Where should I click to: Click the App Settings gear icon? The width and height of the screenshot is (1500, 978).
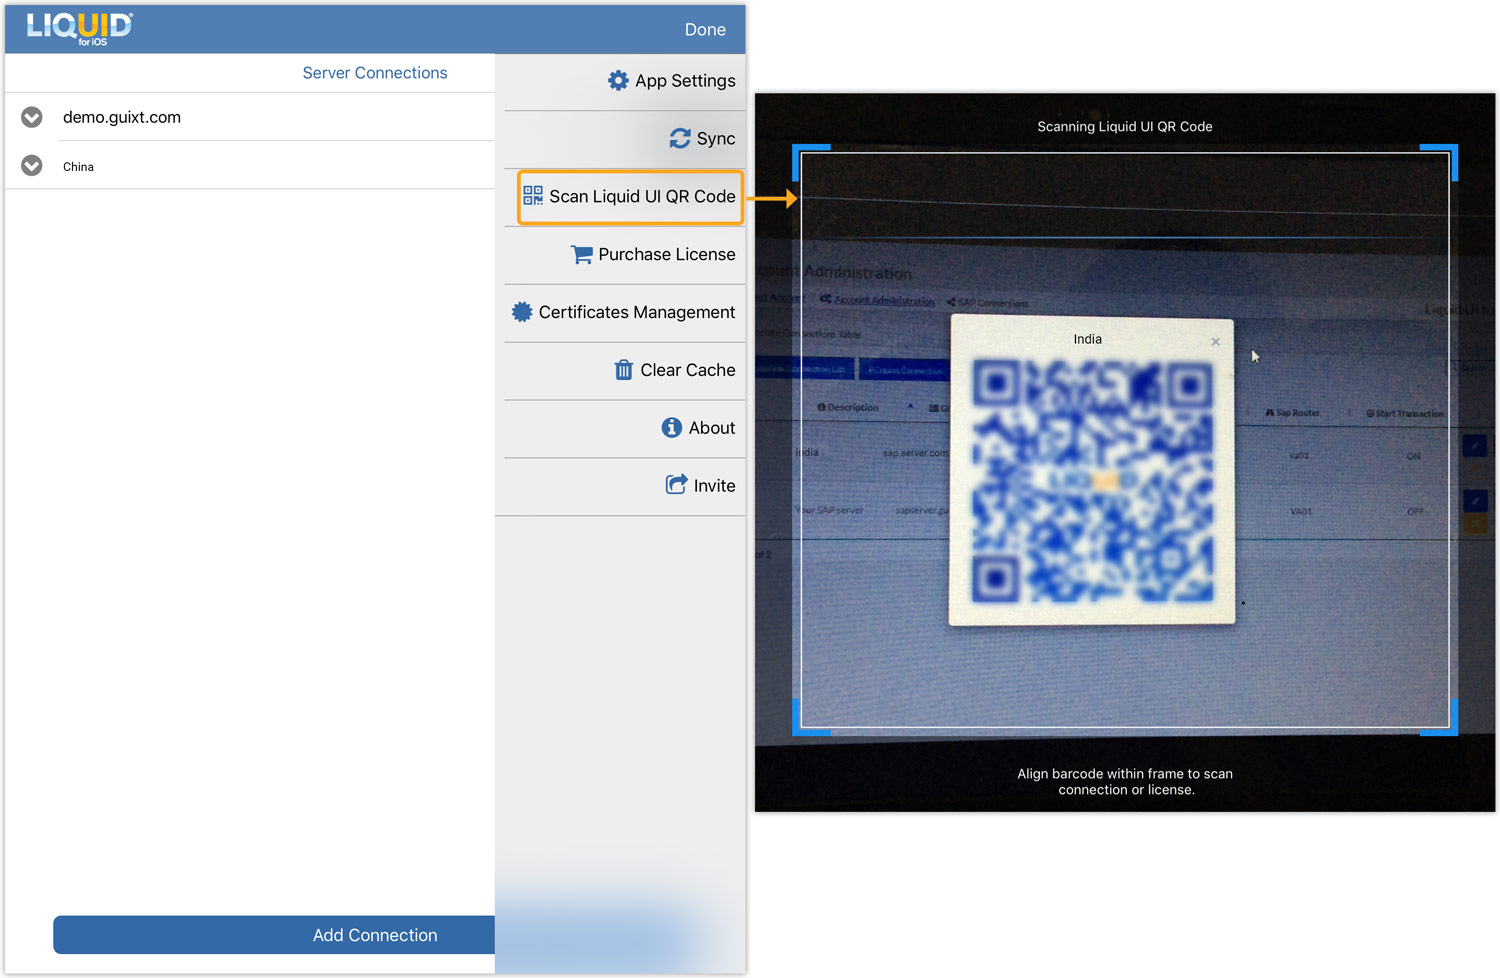(618, 81)
